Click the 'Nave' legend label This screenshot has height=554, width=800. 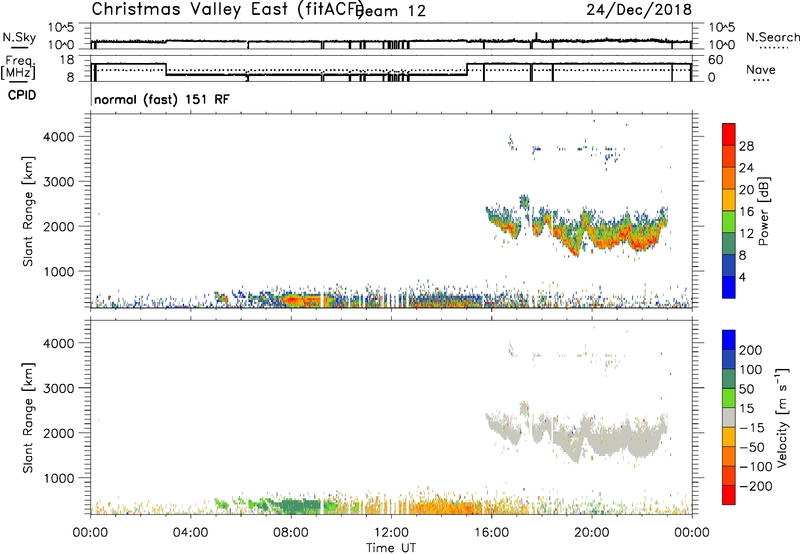point(761,69)
